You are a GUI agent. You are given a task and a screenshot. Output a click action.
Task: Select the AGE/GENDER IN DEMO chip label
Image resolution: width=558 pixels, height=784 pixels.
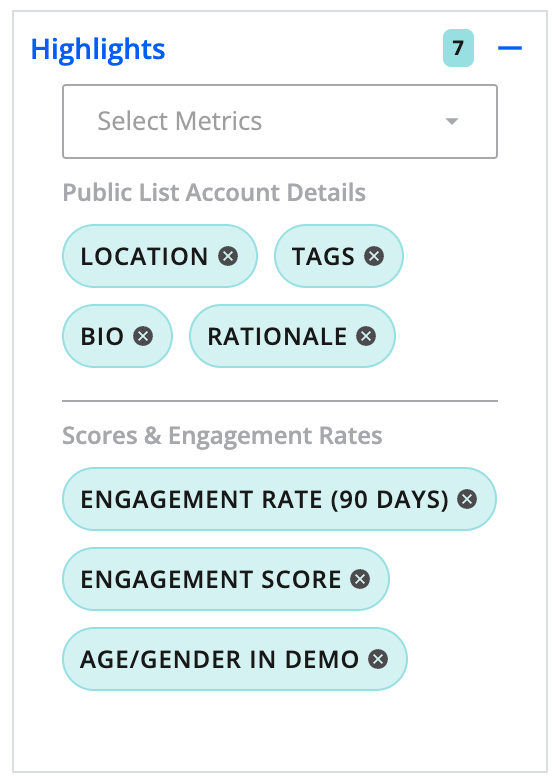pyautogui.click(x=220, y=659)
